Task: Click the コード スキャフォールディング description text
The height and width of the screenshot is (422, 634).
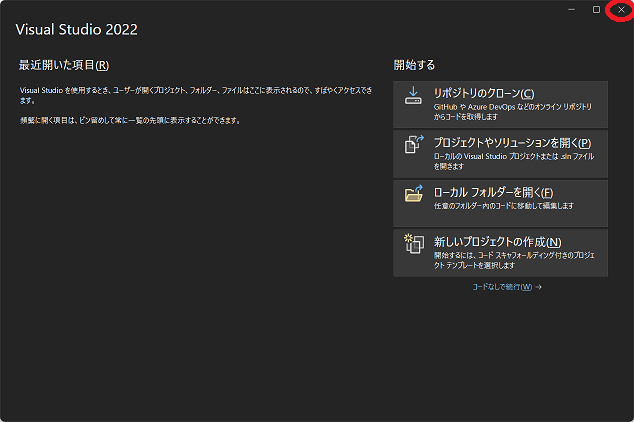Action: pyautogui.click(x=514, y=260)
